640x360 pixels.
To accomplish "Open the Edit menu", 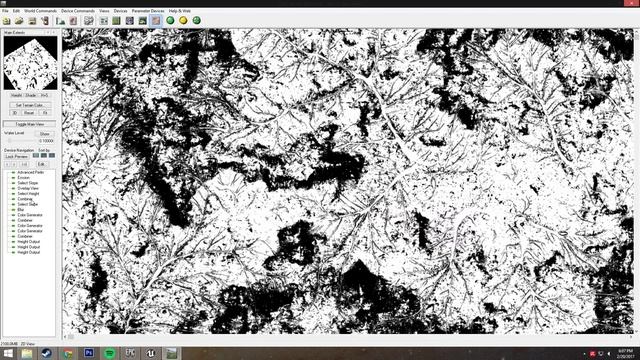I will [x=16, y=11].
